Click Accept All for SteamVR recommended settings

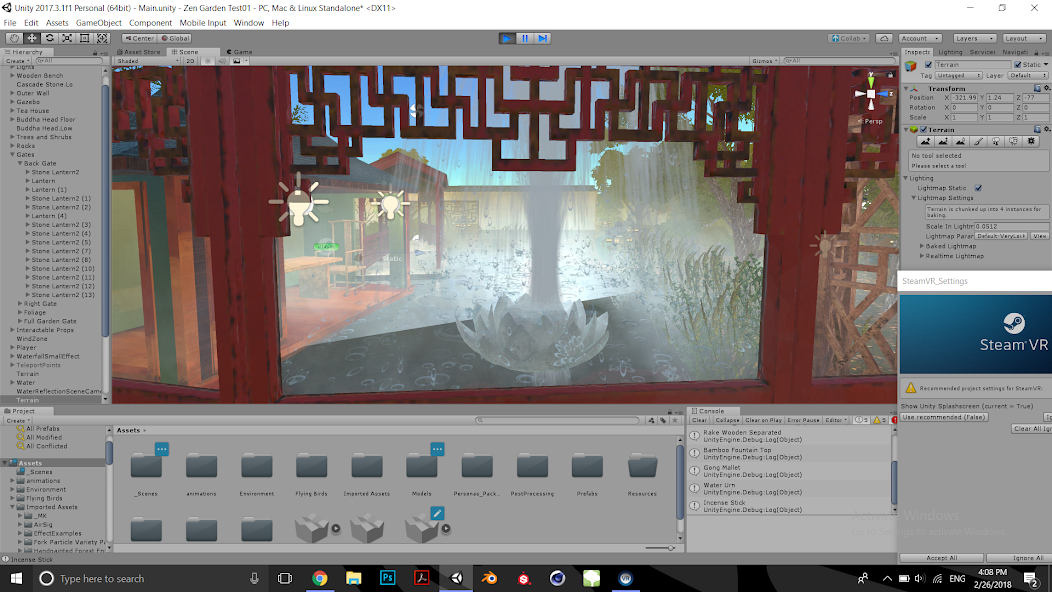(941, 558)
